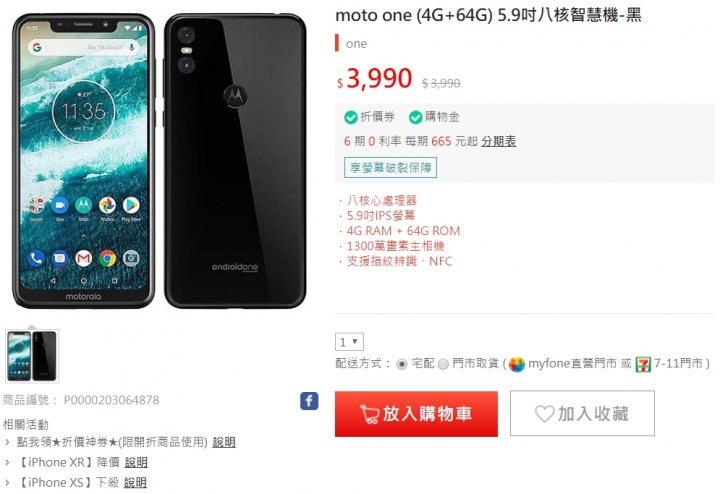Add item with 放入購物車 button

coord(416,414)
